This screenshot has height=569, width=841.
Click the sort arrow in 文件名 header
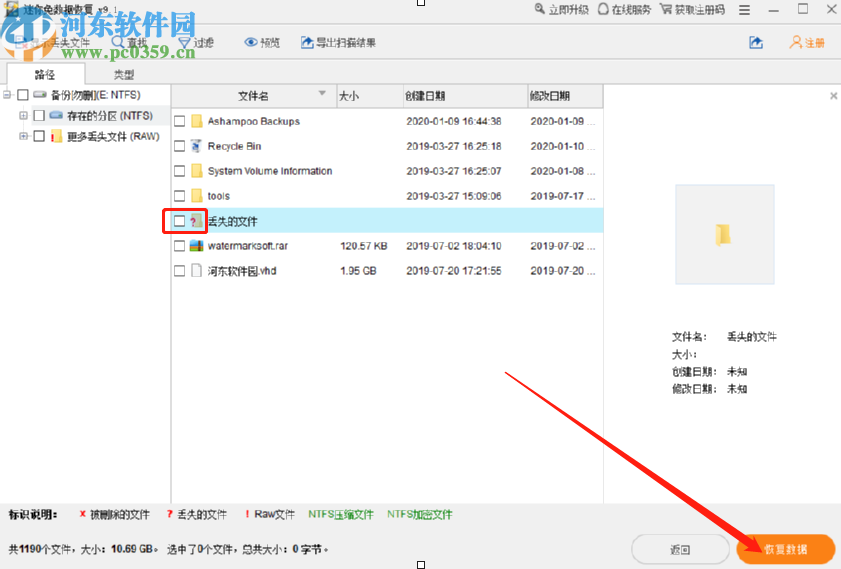click(322, 93)
